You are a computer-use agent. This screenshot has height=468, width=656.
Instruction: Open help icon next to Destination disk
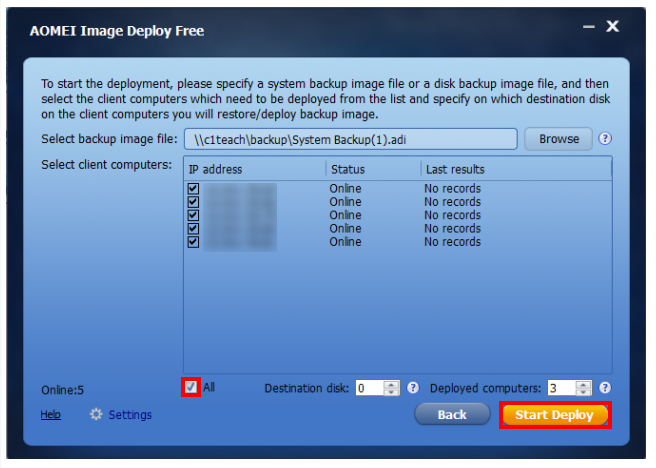[413, 388]
